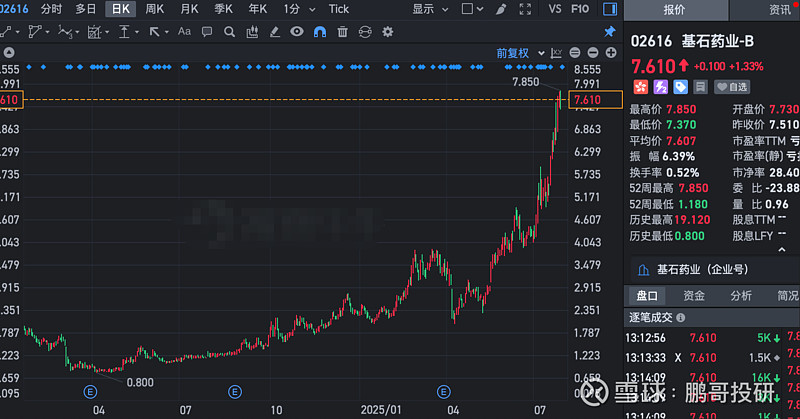The width and height of the screenshot is (800, 419).
Task: Open the 报价 quotes tab
Action: (674, 10)
